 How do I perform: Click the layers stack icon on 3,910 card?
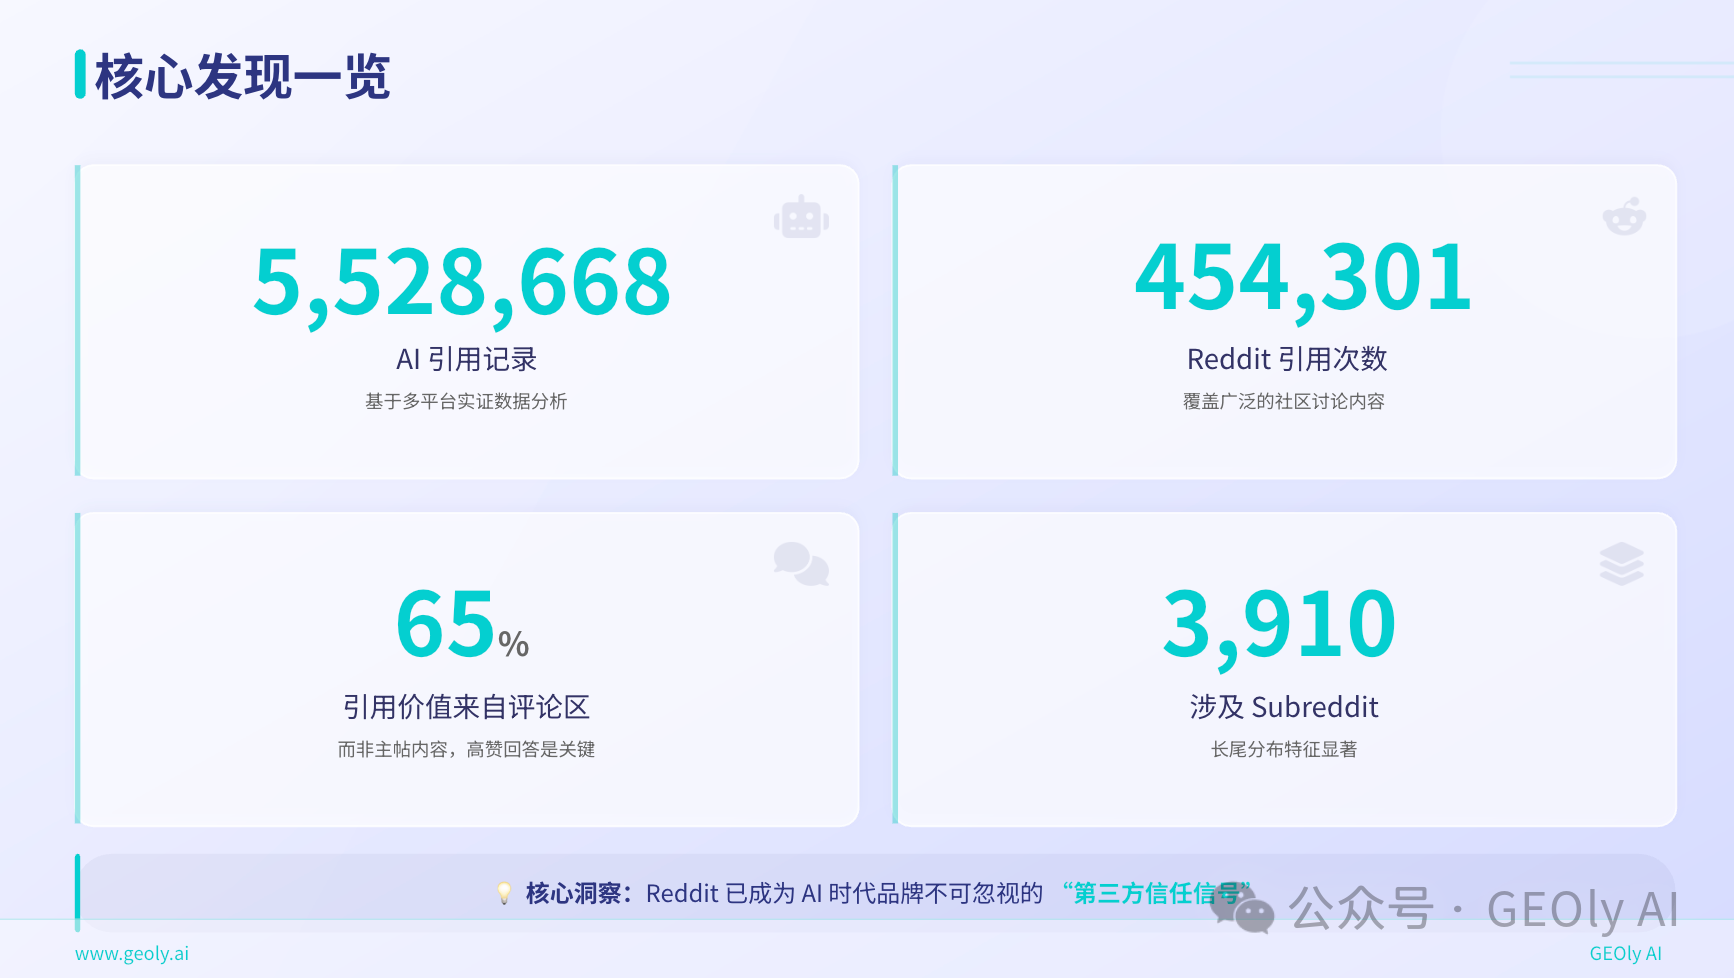(1621, 564)
